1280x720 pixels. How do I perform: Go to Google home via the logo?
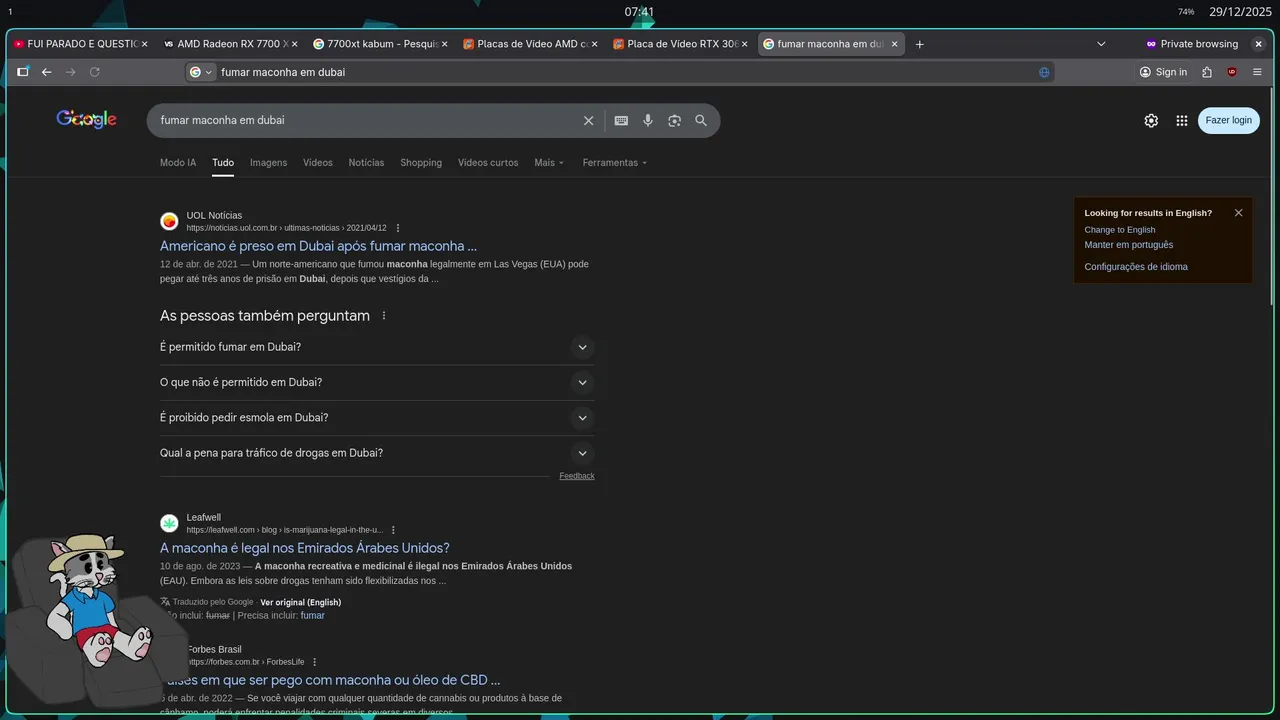(86, 119)
